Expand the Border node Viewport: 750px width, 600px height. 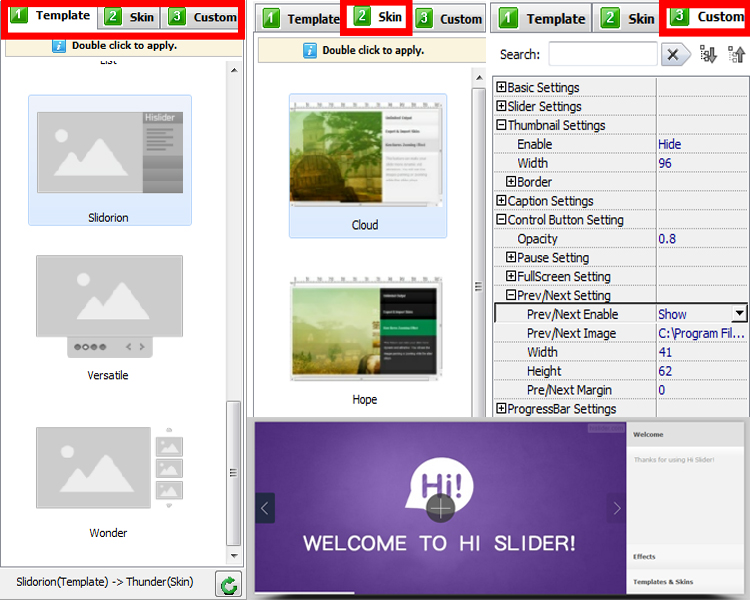(x=511, y=181)
